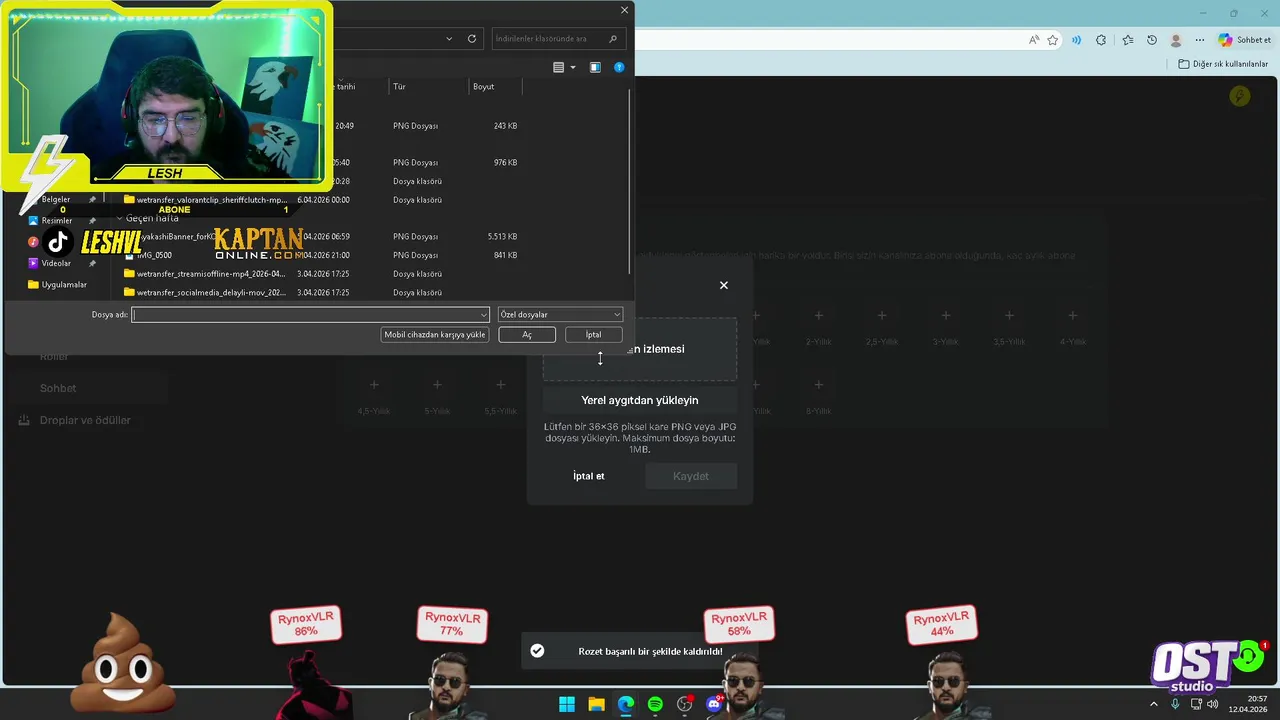Open Copilot Sohbet et button
1280x720 pixels.
(x=1245, y=40)
